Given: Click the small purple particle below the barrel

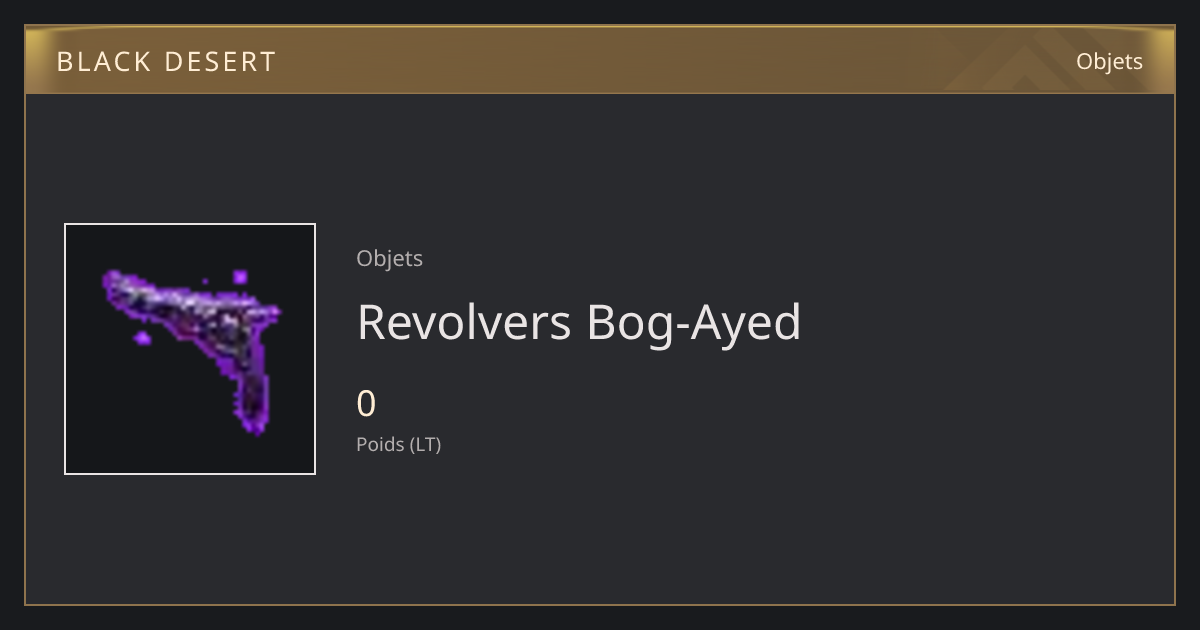Looking at the screenshot, I should [142, 338].
